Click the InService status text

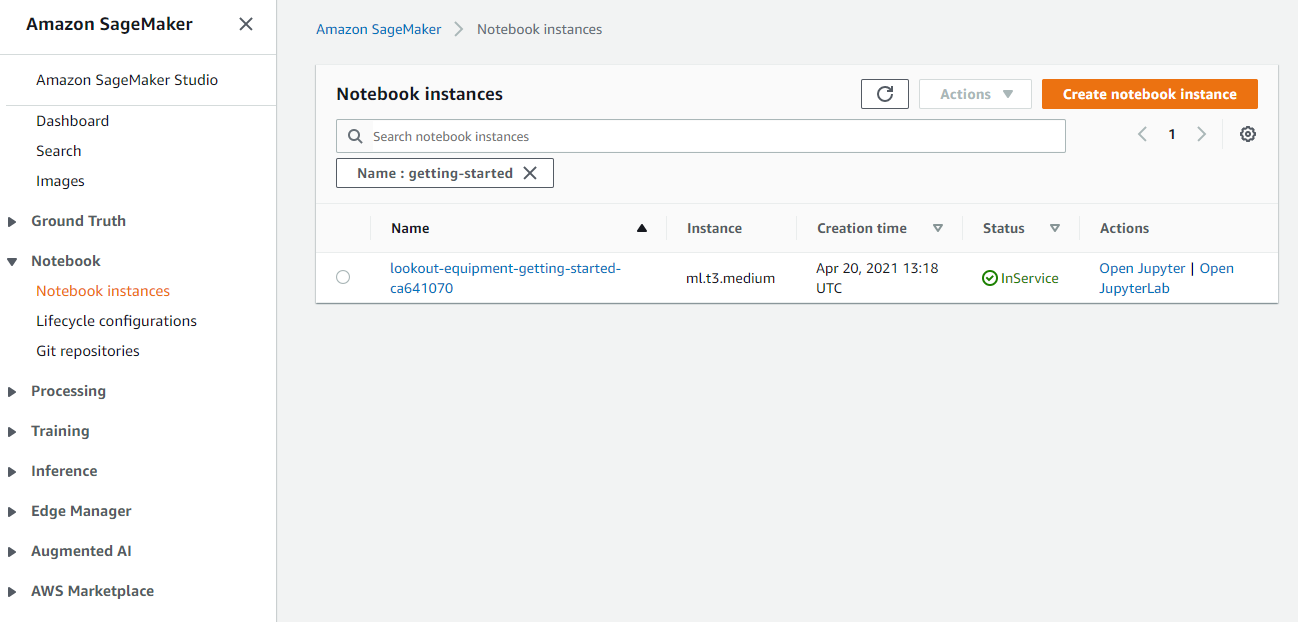[x=1030, y=278]
